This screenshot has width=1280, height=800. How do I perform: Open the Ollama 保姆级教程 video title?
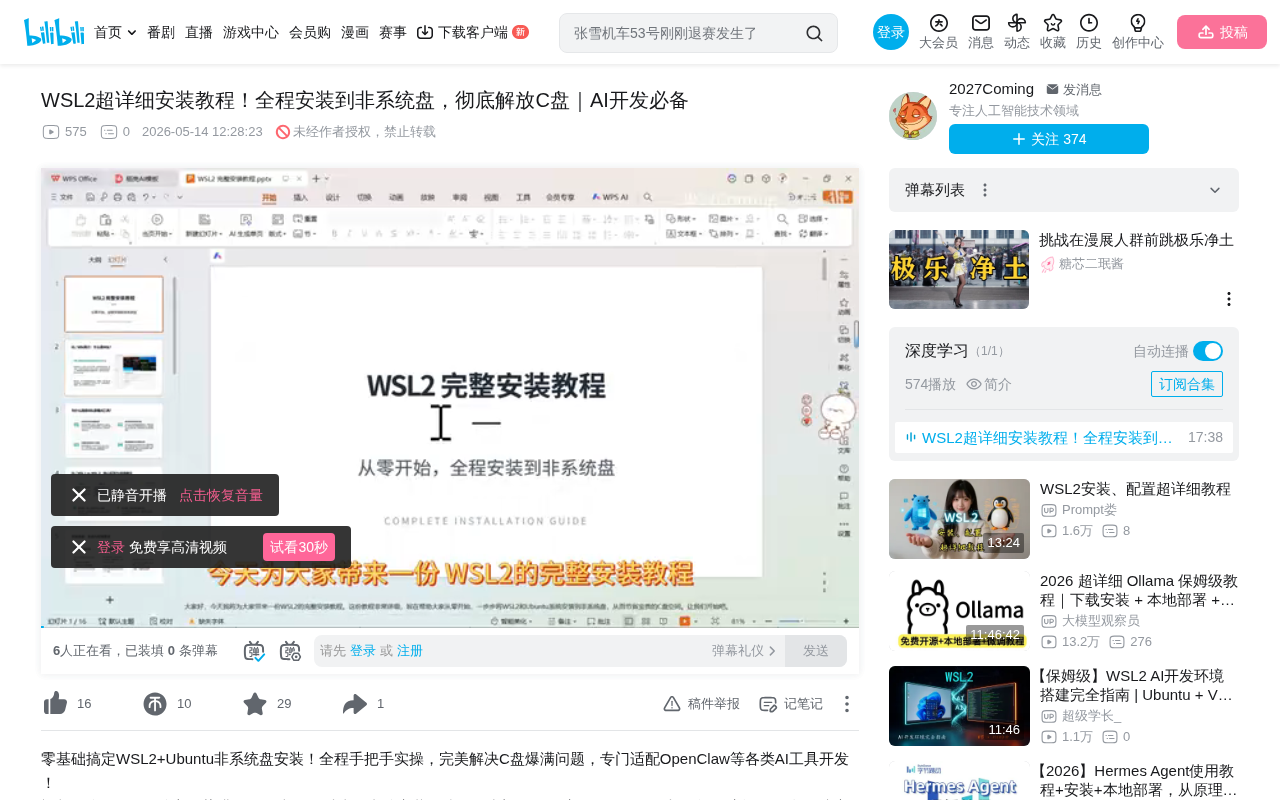click(x=1139, y=590)
